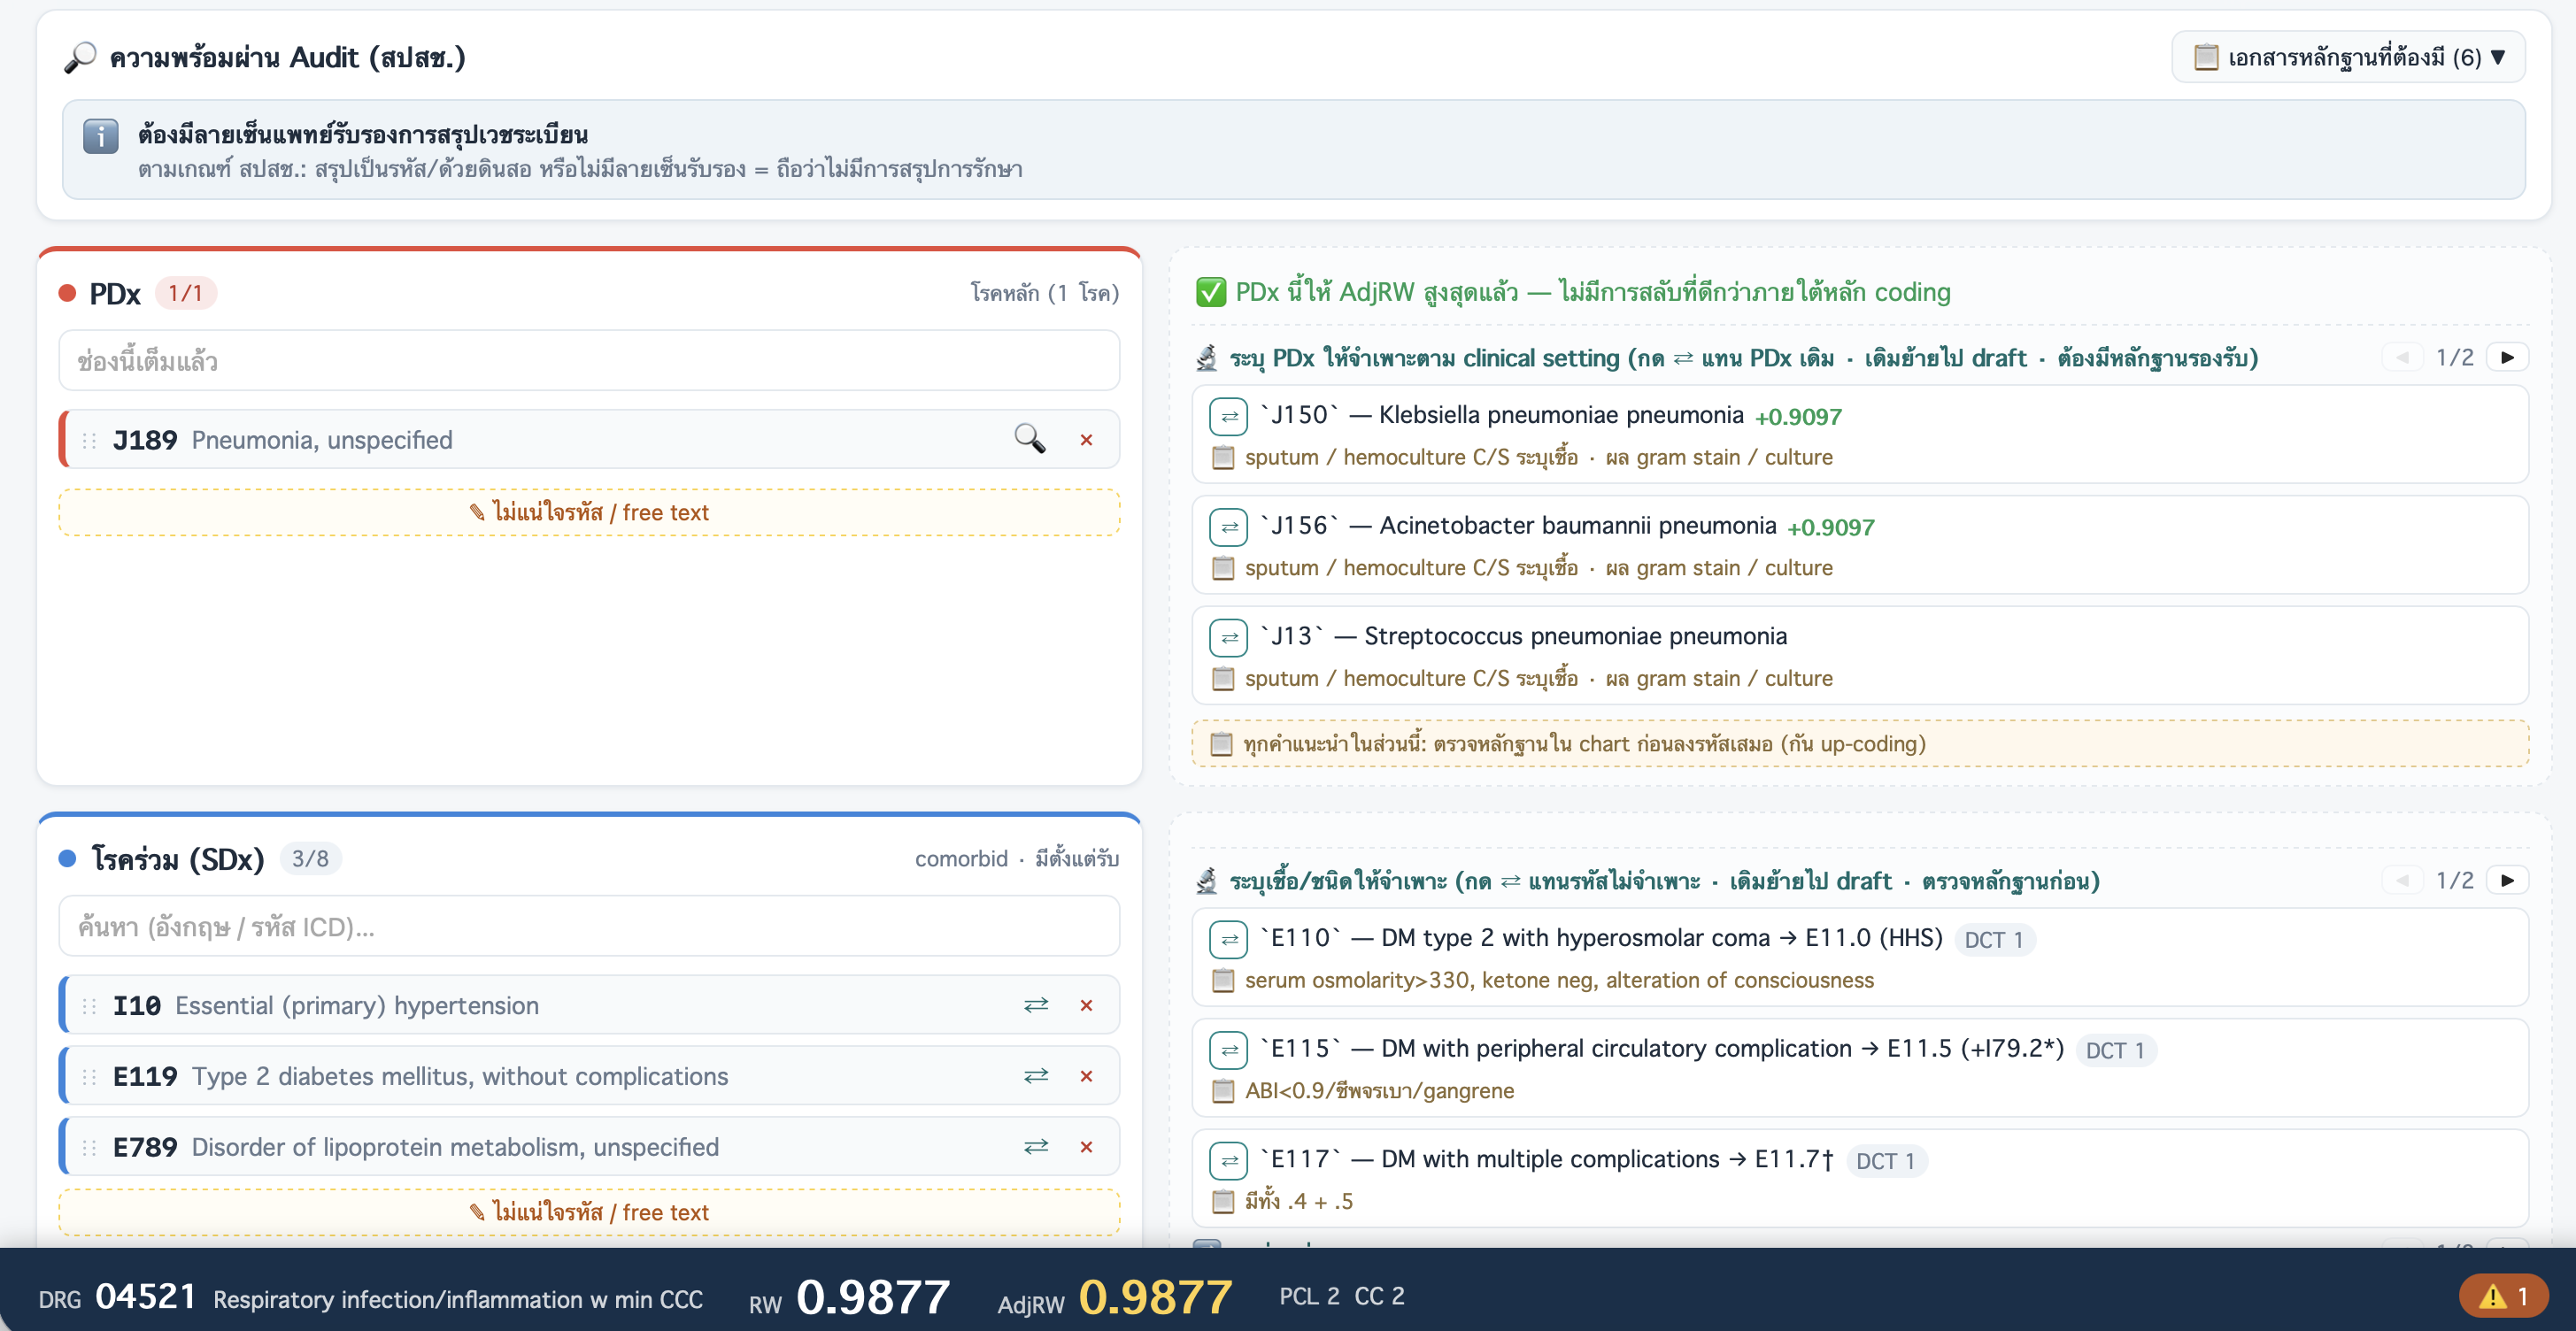The height and width of the screenshot is (1331, 2576).
Task: Click the +0.9097 gain on J150
Action: [x=1798, y=416]
